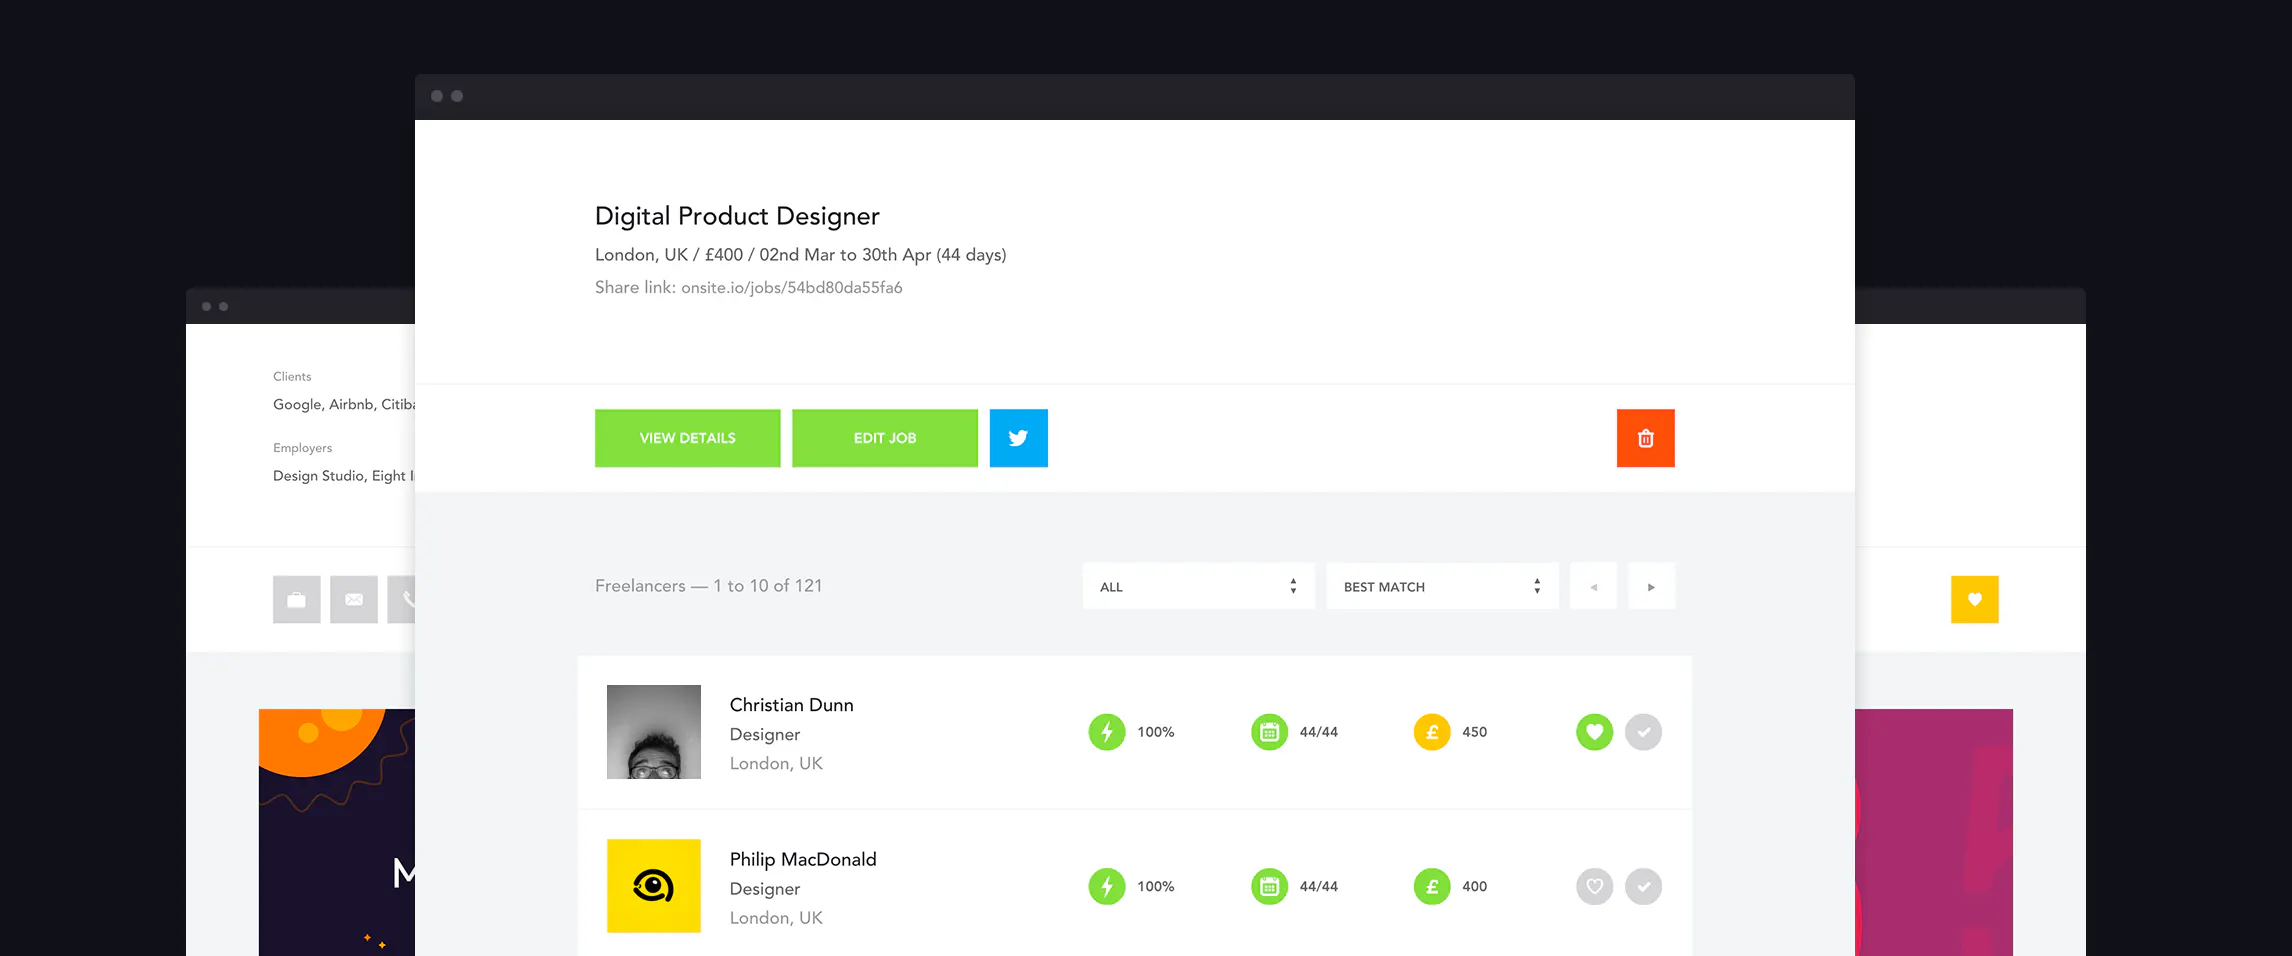Open the orange space artwork in background window
Screen dimensions: 2292x956
337,832
